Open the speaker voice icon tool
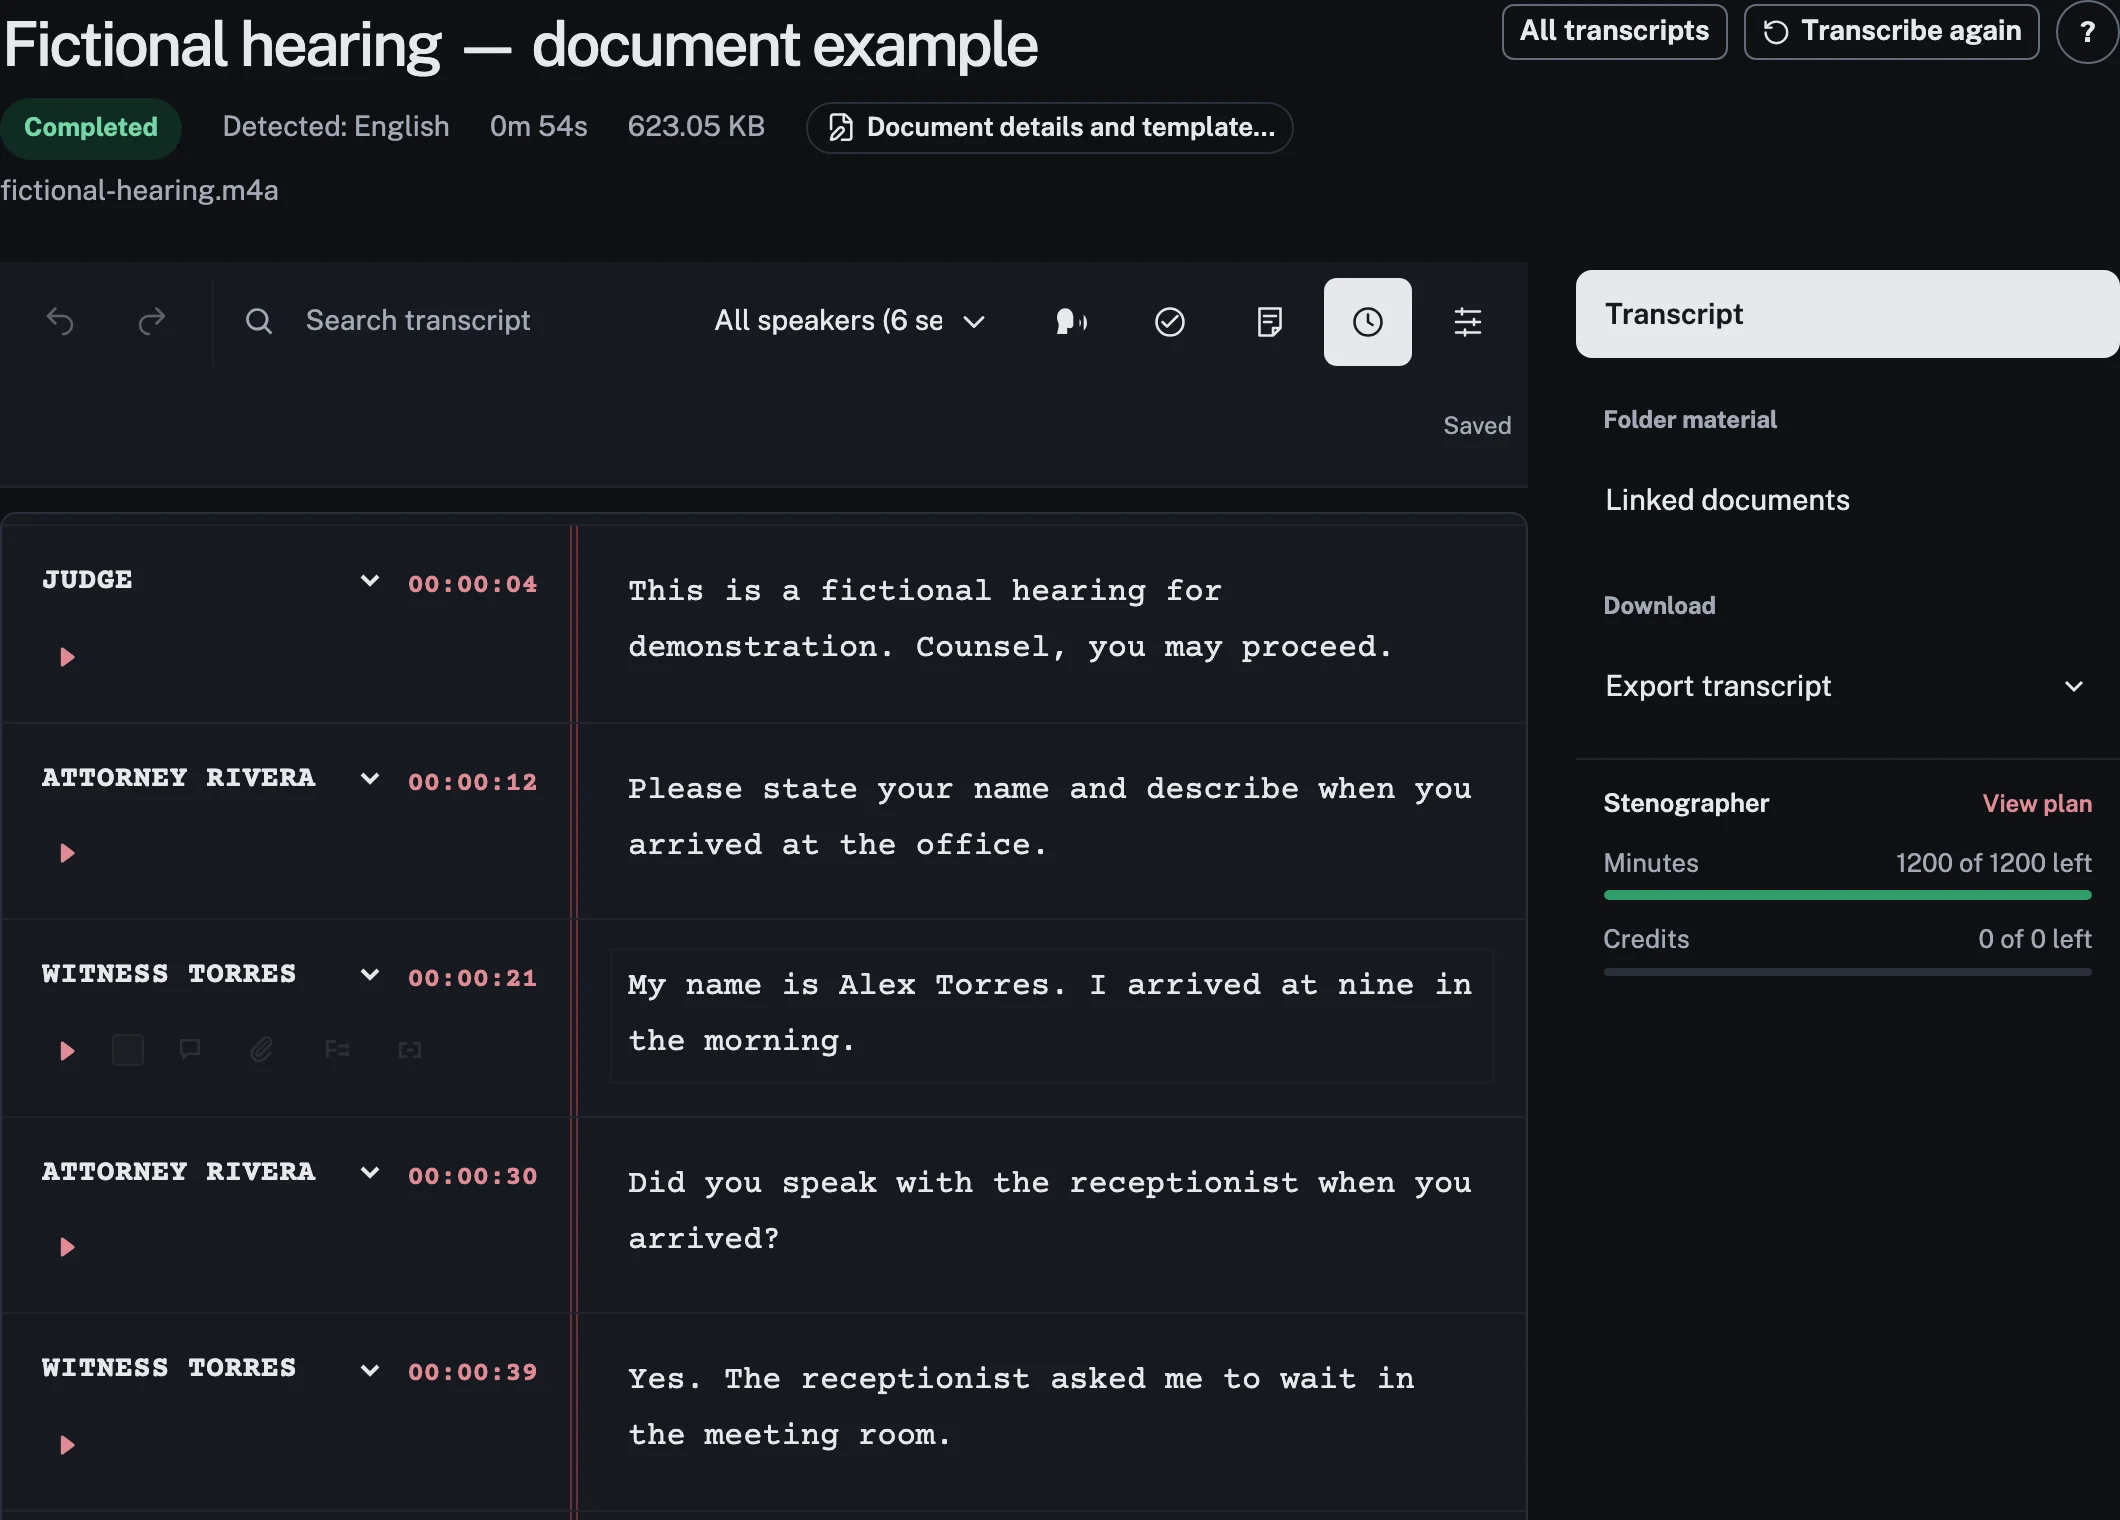The image size is (2120, 1520). (1071, 321)
